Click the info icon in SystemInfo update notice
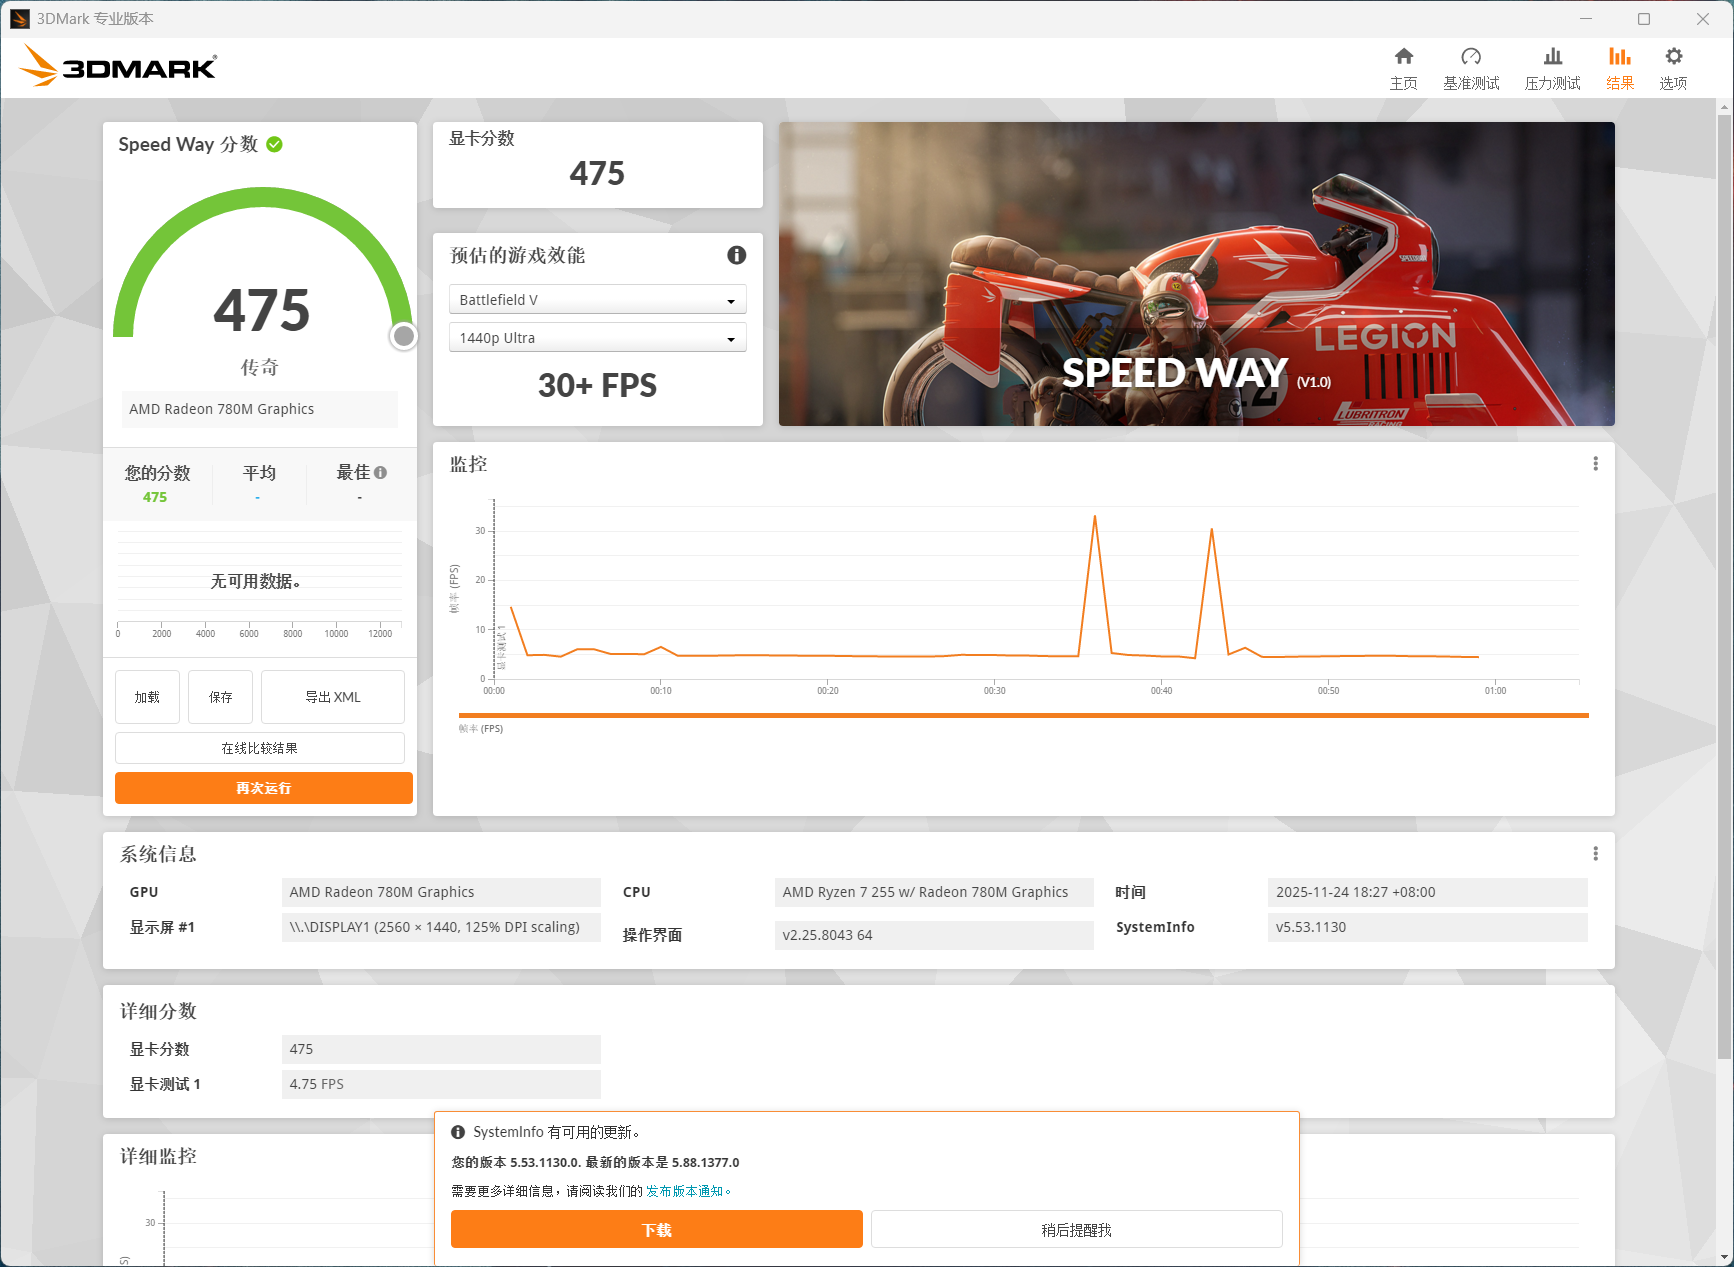Image resolution: width=1734 pixels, height=1267 pixels. (458, 1132)
